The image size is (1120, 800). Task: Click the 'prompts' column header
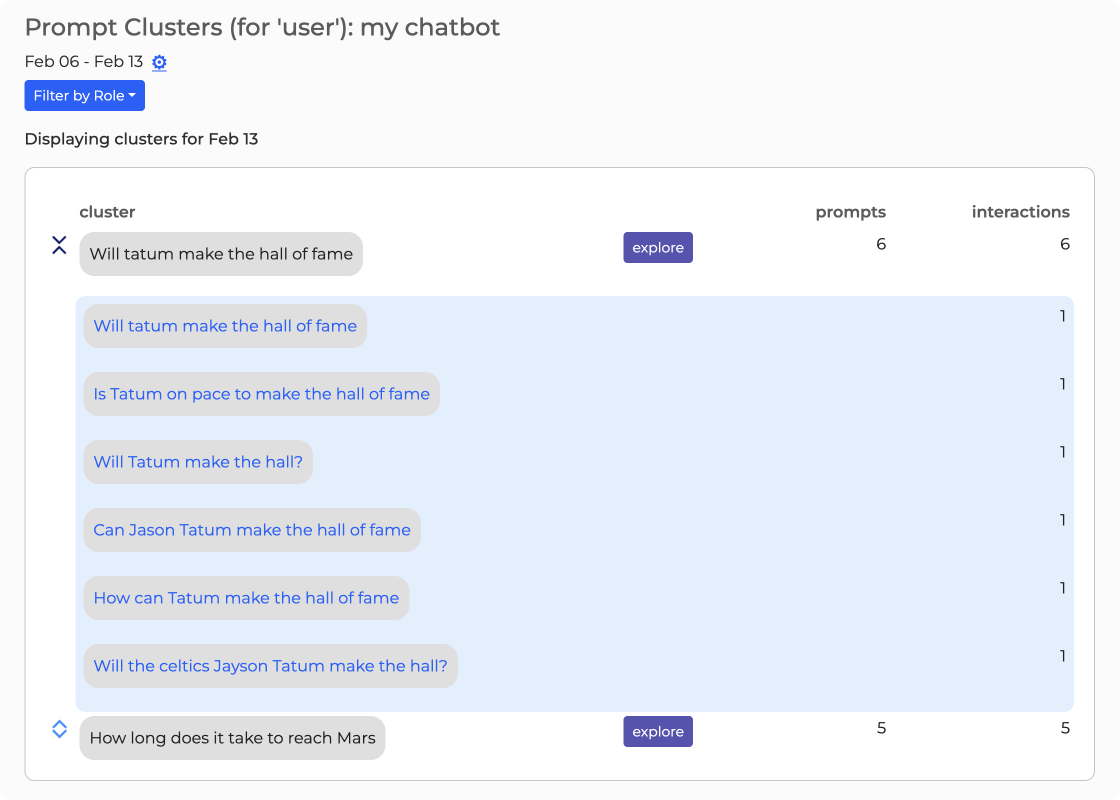click(850, 212)
